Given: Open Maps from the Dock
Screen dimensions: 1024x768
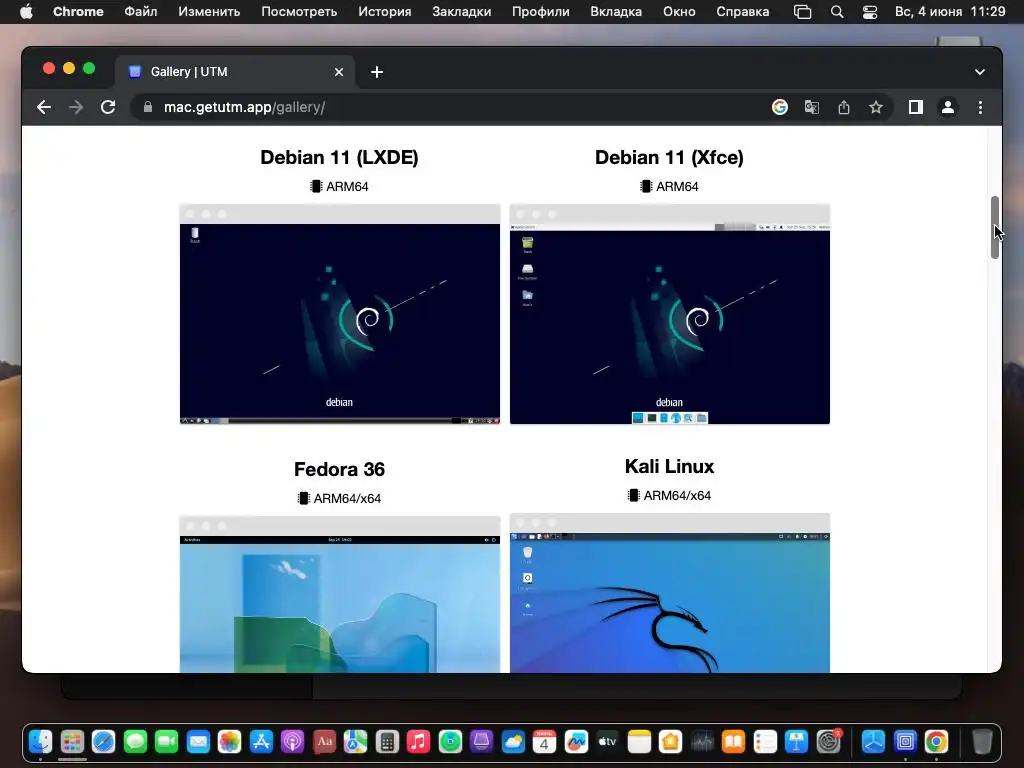Looking at the screenshot, I should tap(355, 741).
